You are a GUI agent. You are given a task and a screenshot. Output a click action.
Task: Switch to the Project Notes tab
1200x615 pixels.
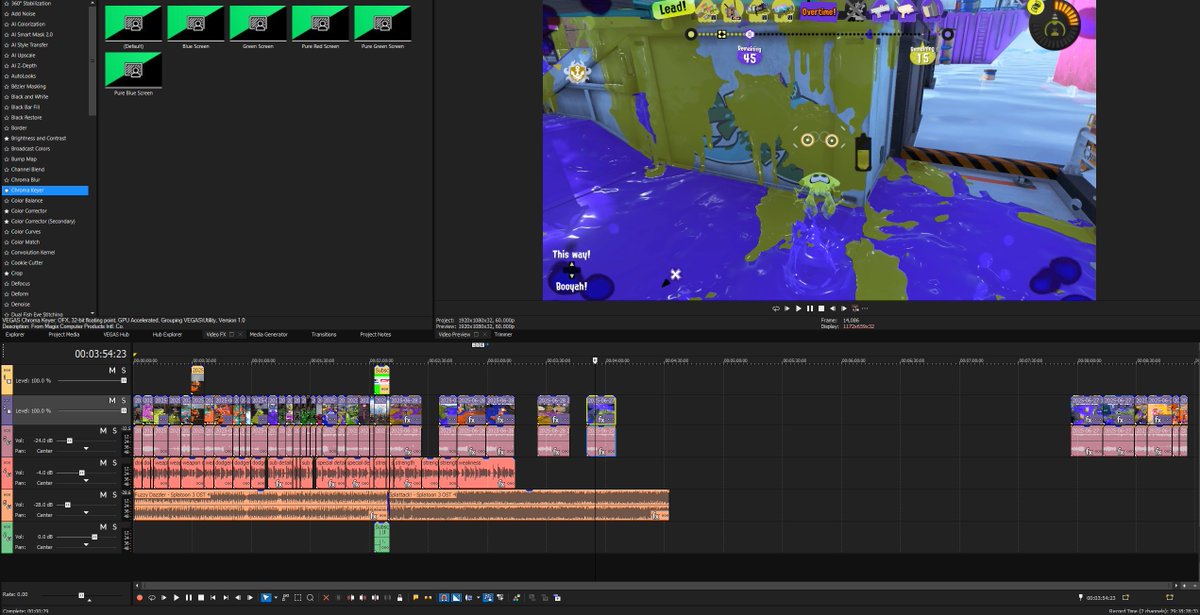[376, 334]
